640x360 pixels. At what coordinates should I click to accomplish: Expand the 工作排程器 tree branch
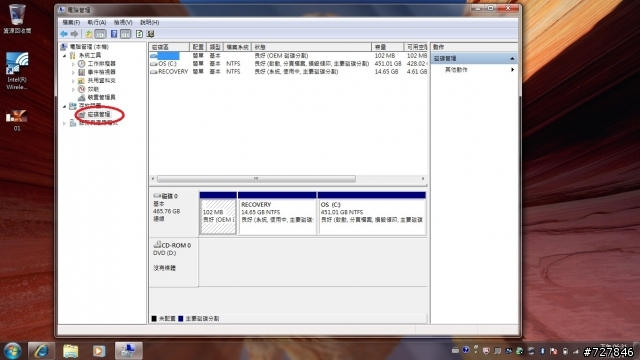73,64
